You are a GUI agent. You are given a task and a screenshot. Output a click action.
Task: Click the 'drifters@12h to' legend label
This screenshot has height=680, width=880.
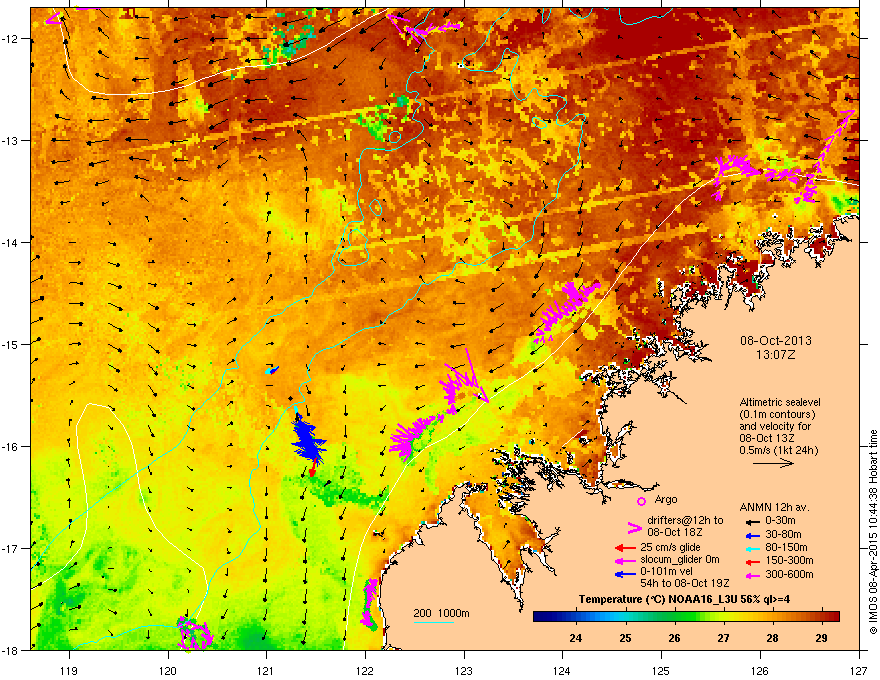(x=685, y=520)
